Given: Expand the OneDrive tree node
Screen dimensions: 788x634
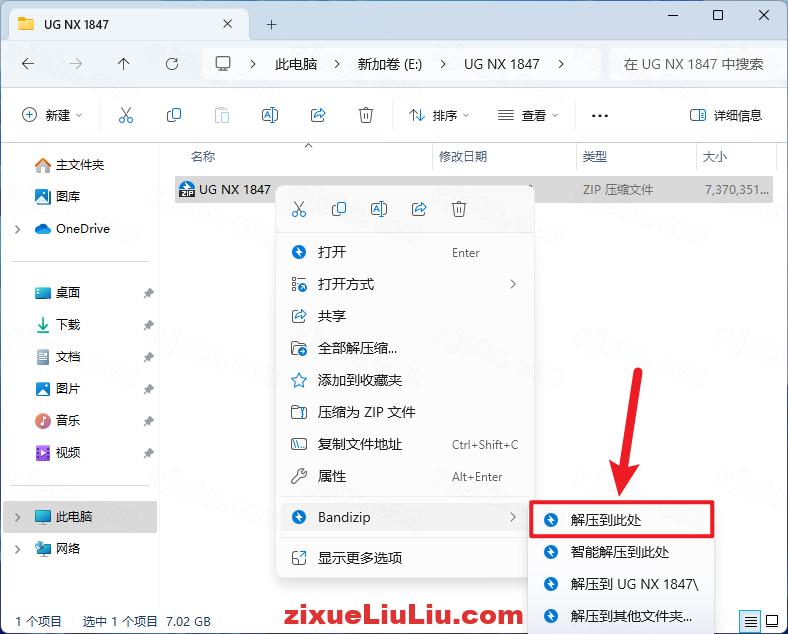Looking at the screenshot, I should click(18, 229).
